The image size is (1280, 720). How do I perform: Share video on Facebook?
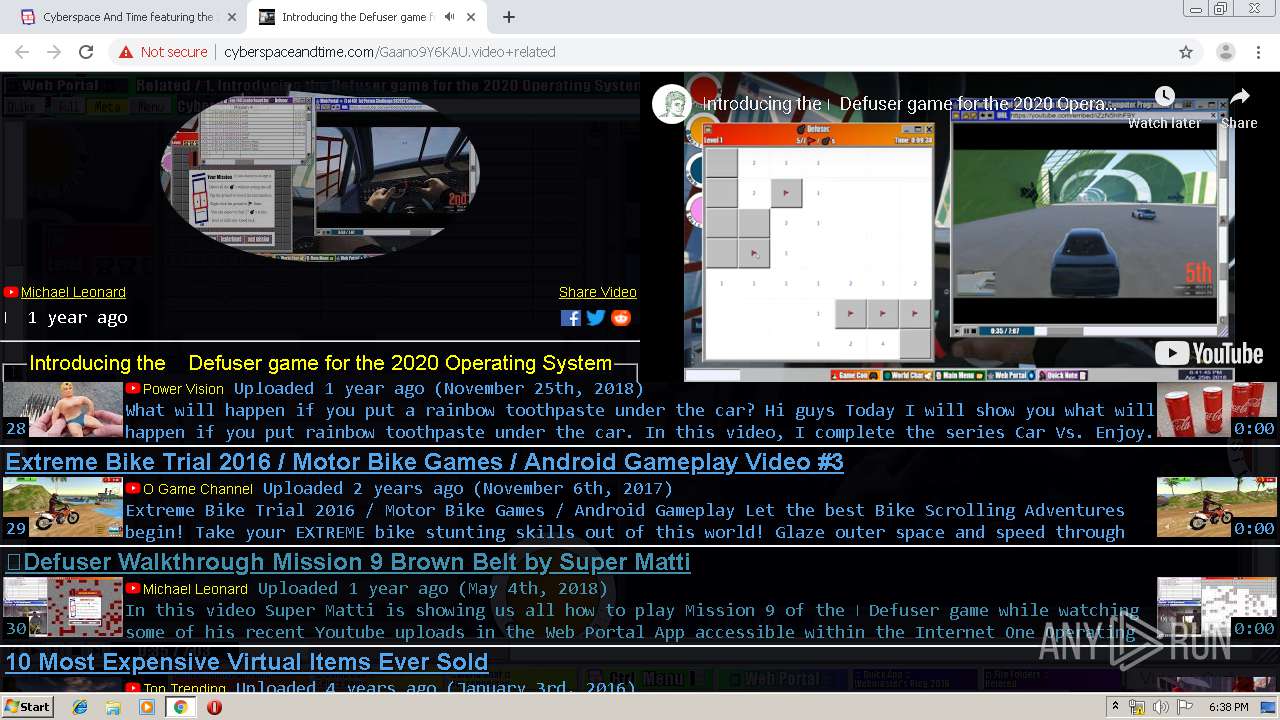tap(571, 318)
